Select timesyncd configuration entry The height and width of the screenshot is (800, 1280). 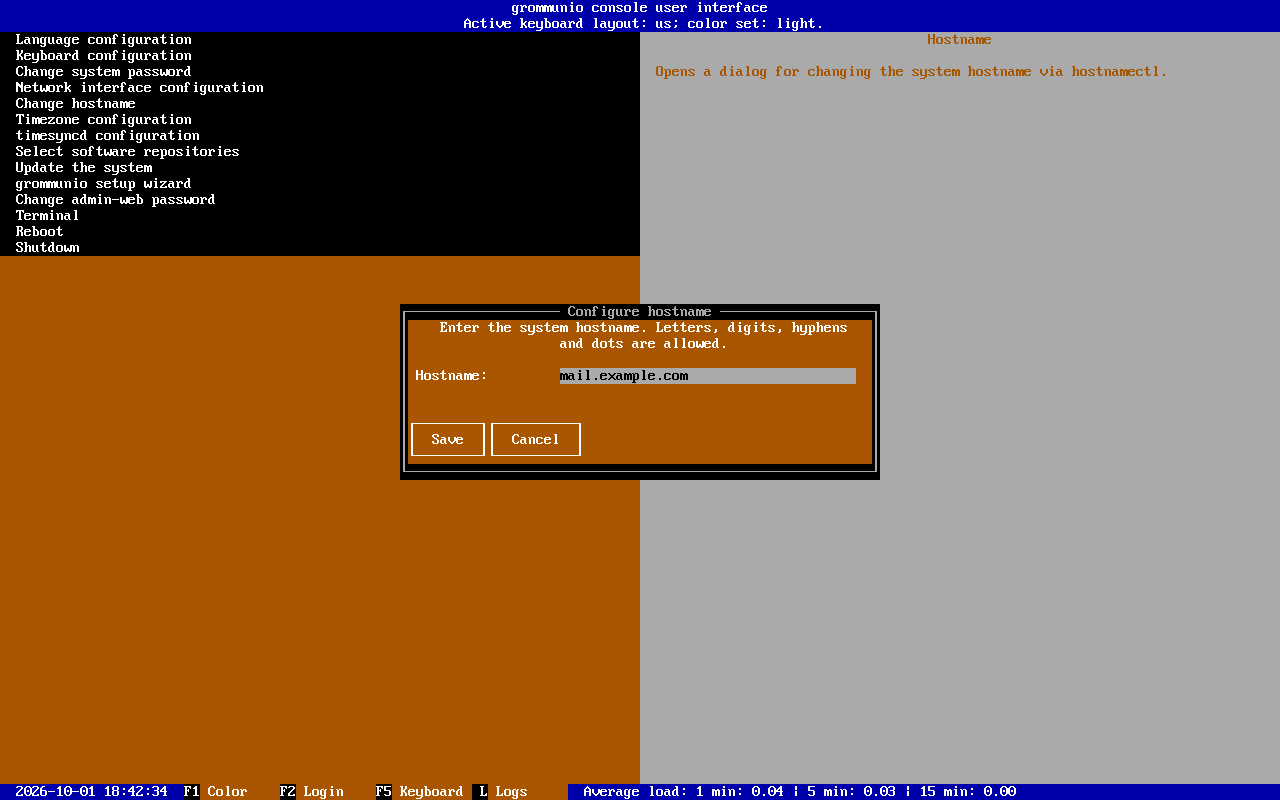pyautogui.click(x=107, y=136)
